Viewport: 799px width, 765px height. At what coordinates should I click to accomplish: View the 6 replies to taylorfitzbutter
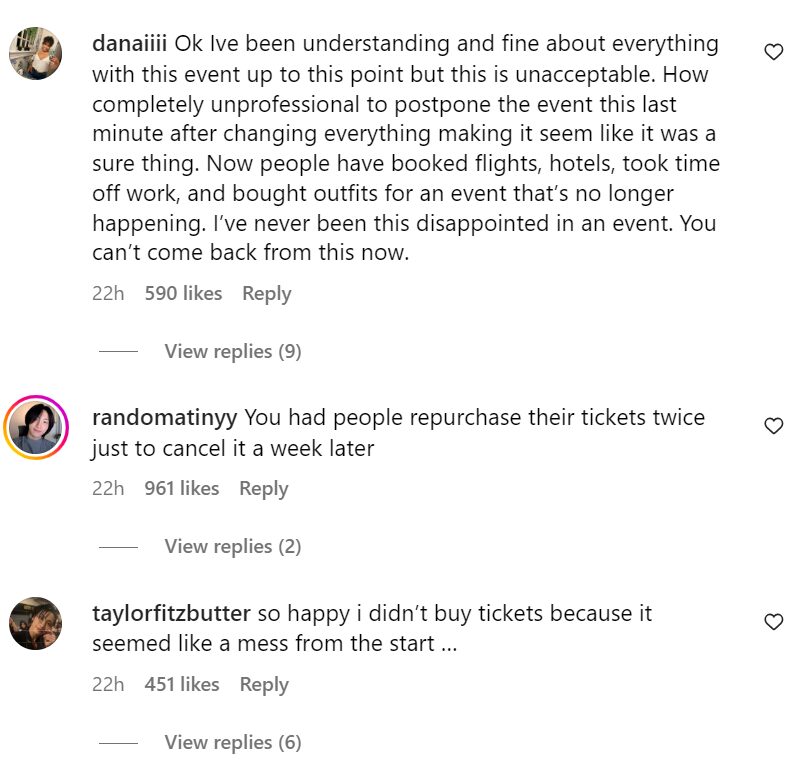click(x=232, y=742)
